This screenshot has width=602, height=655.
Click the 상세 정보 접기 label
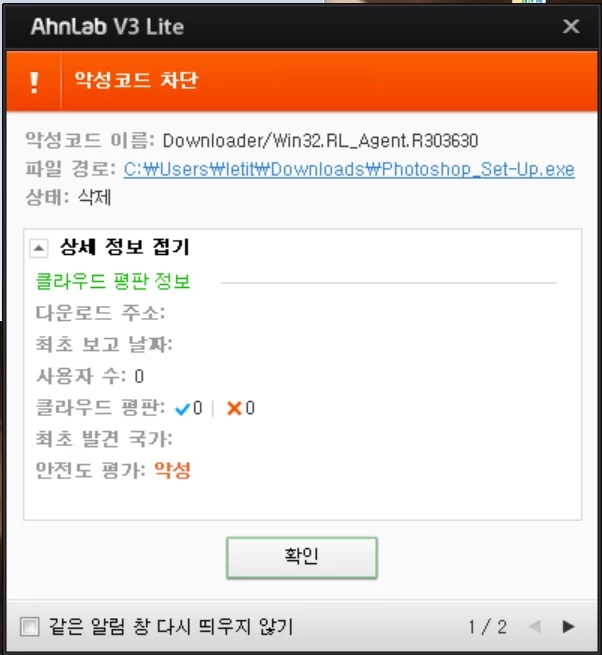[x=124, y=247]
